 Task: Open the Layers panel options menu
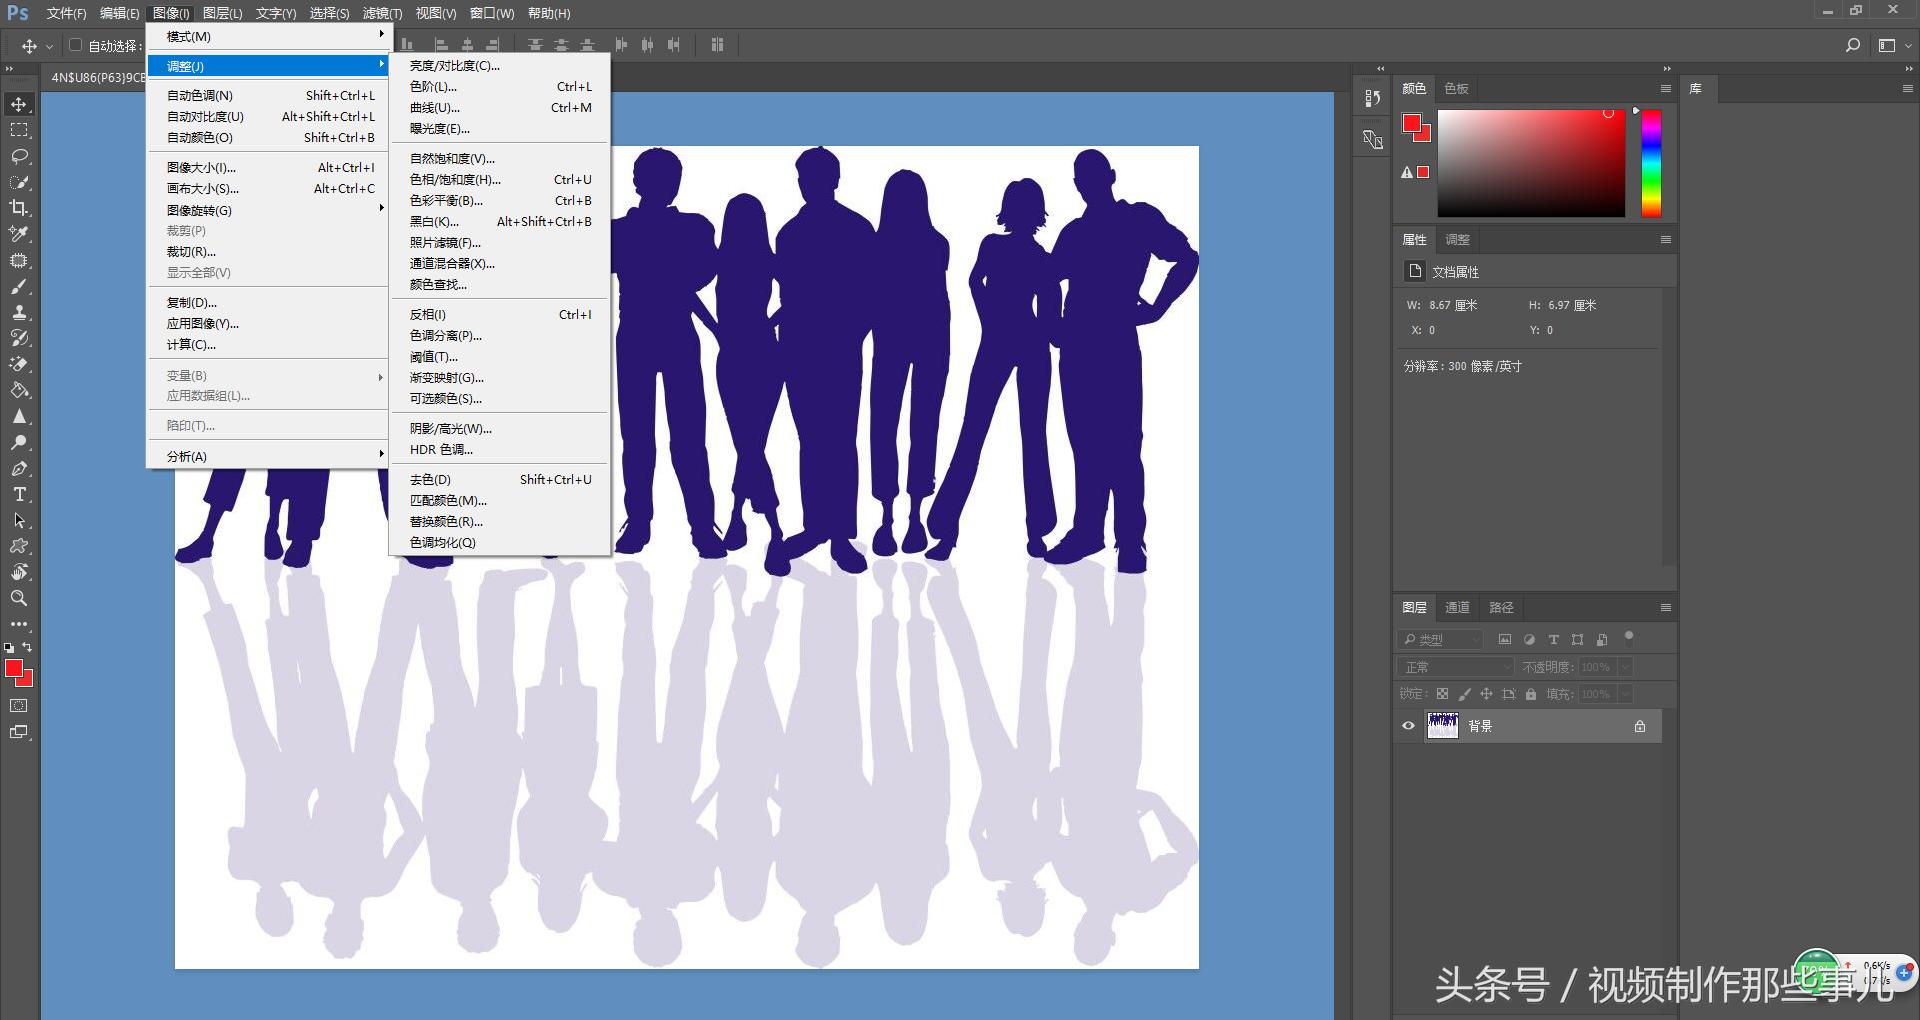tap(1665, 607)
